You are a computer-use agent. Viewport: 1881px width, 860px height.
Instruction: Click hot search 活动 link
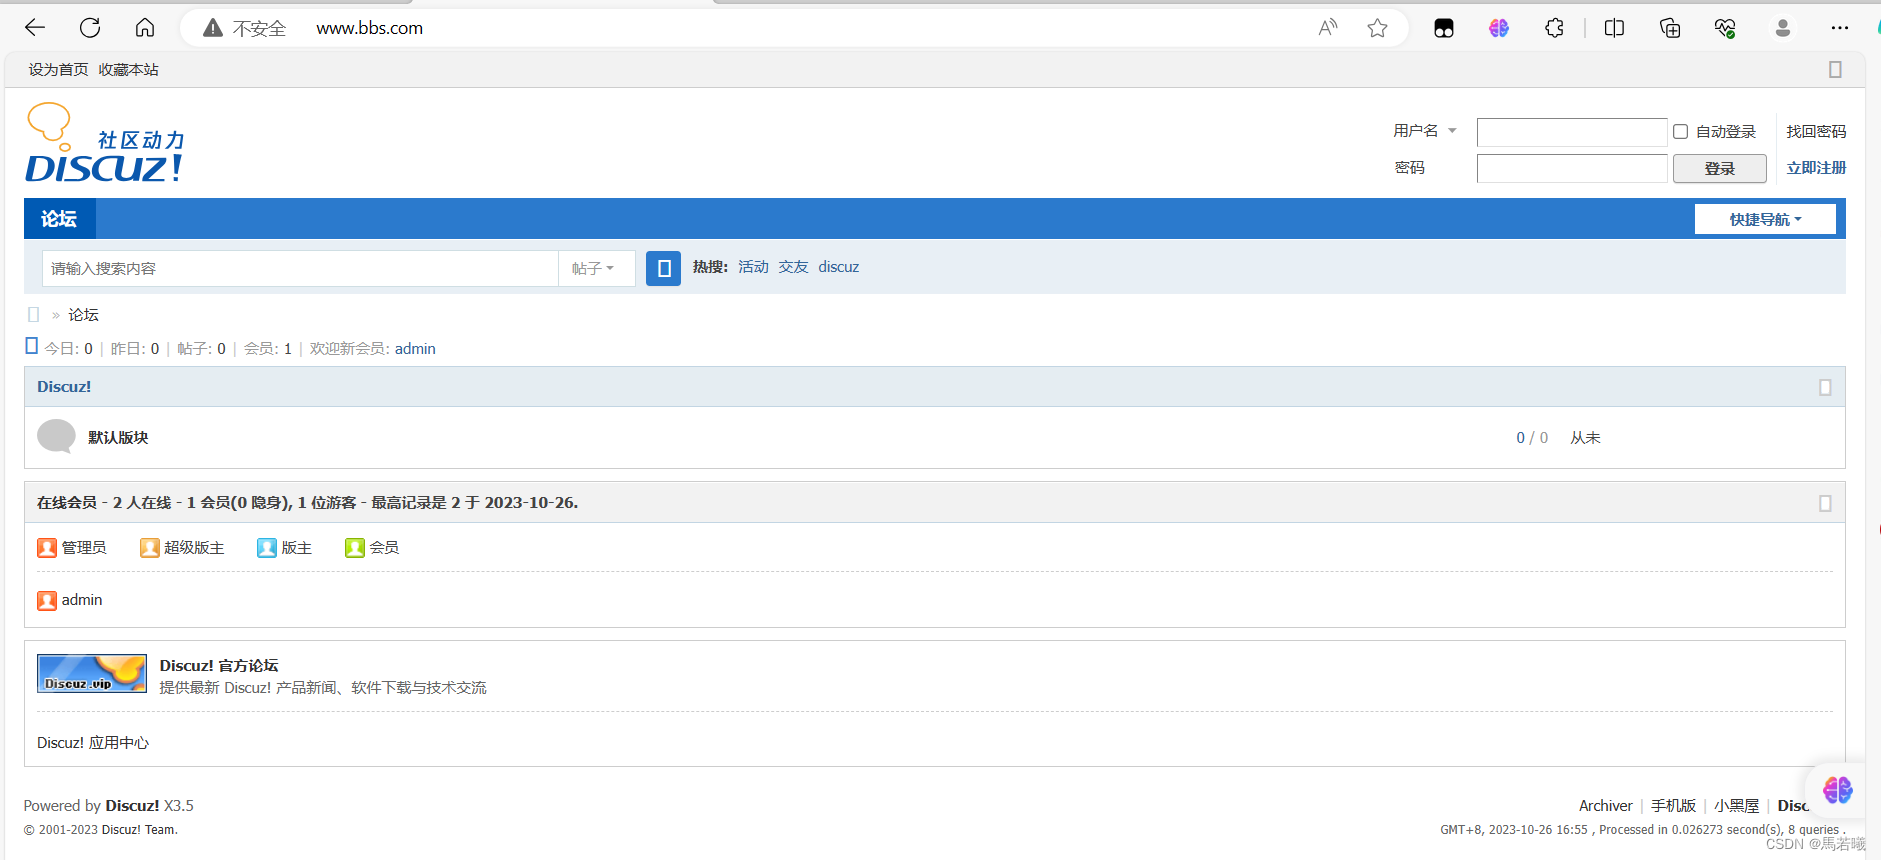pos(753,267)
